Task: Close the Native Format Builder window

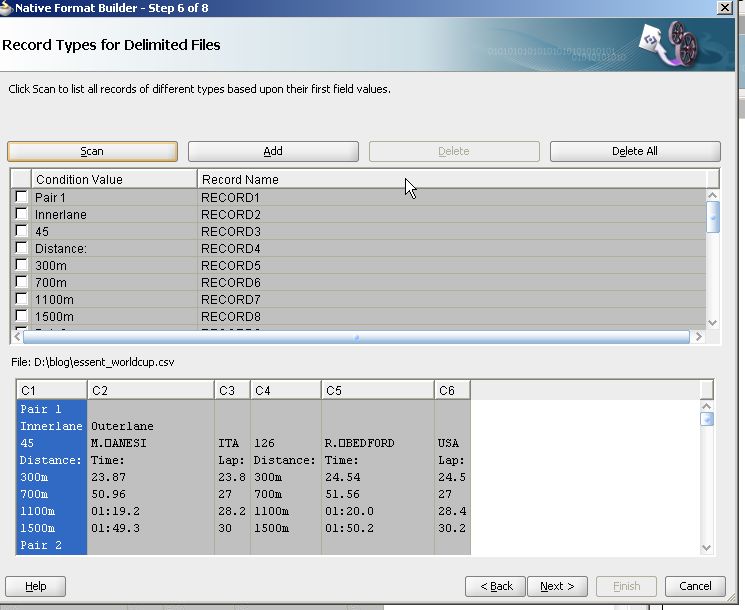Action: (x=724, y=7)
